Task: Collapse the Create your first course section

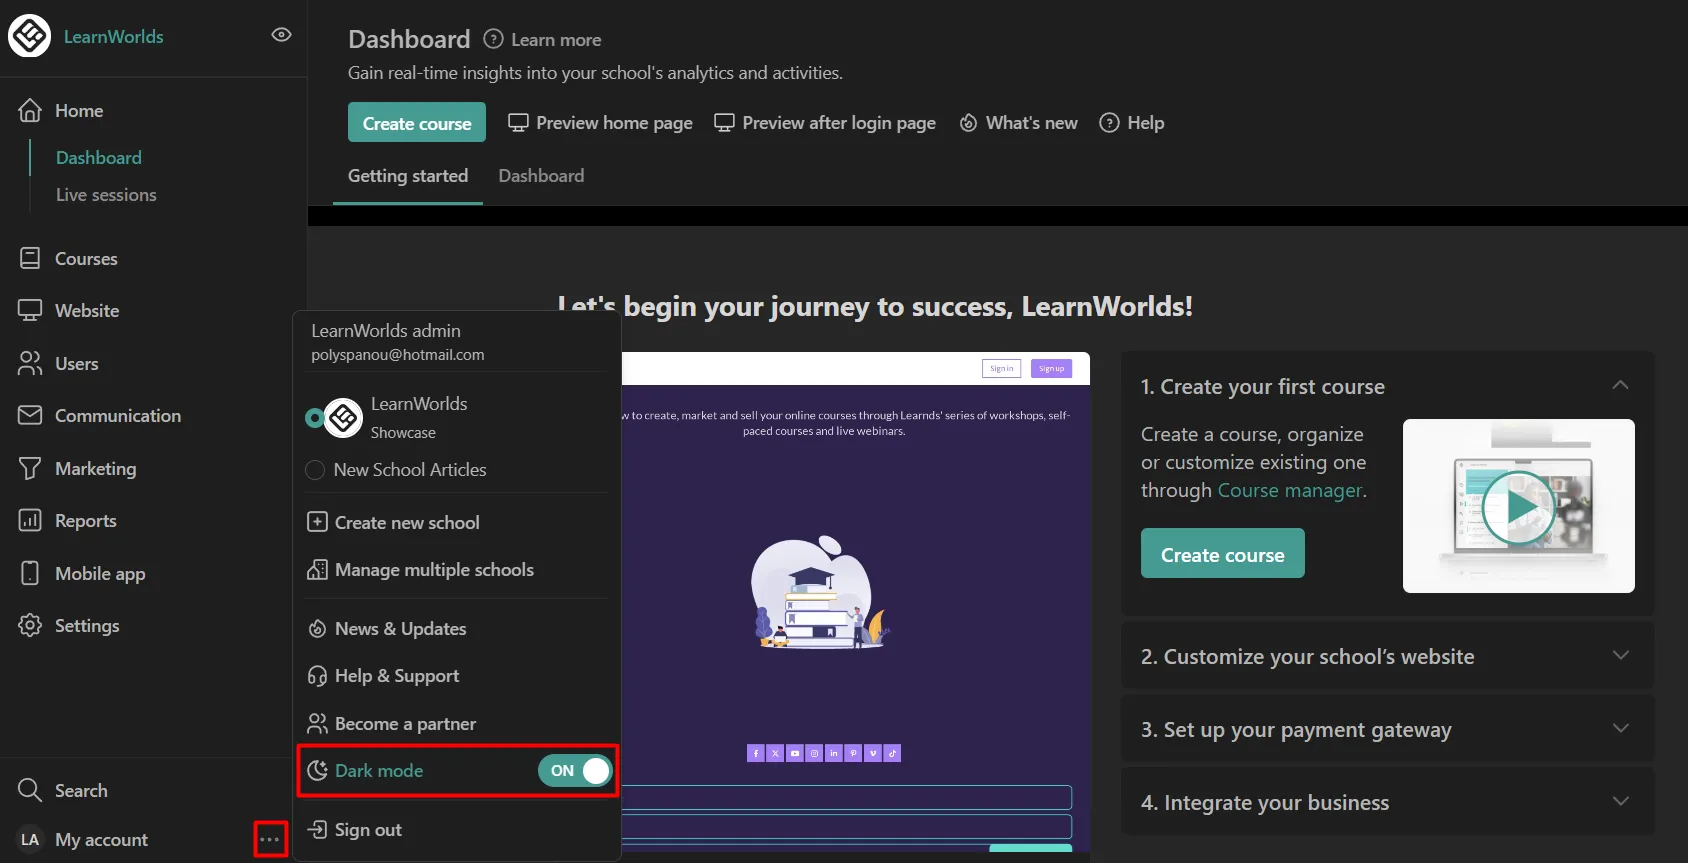Action: click(1620, 386)
